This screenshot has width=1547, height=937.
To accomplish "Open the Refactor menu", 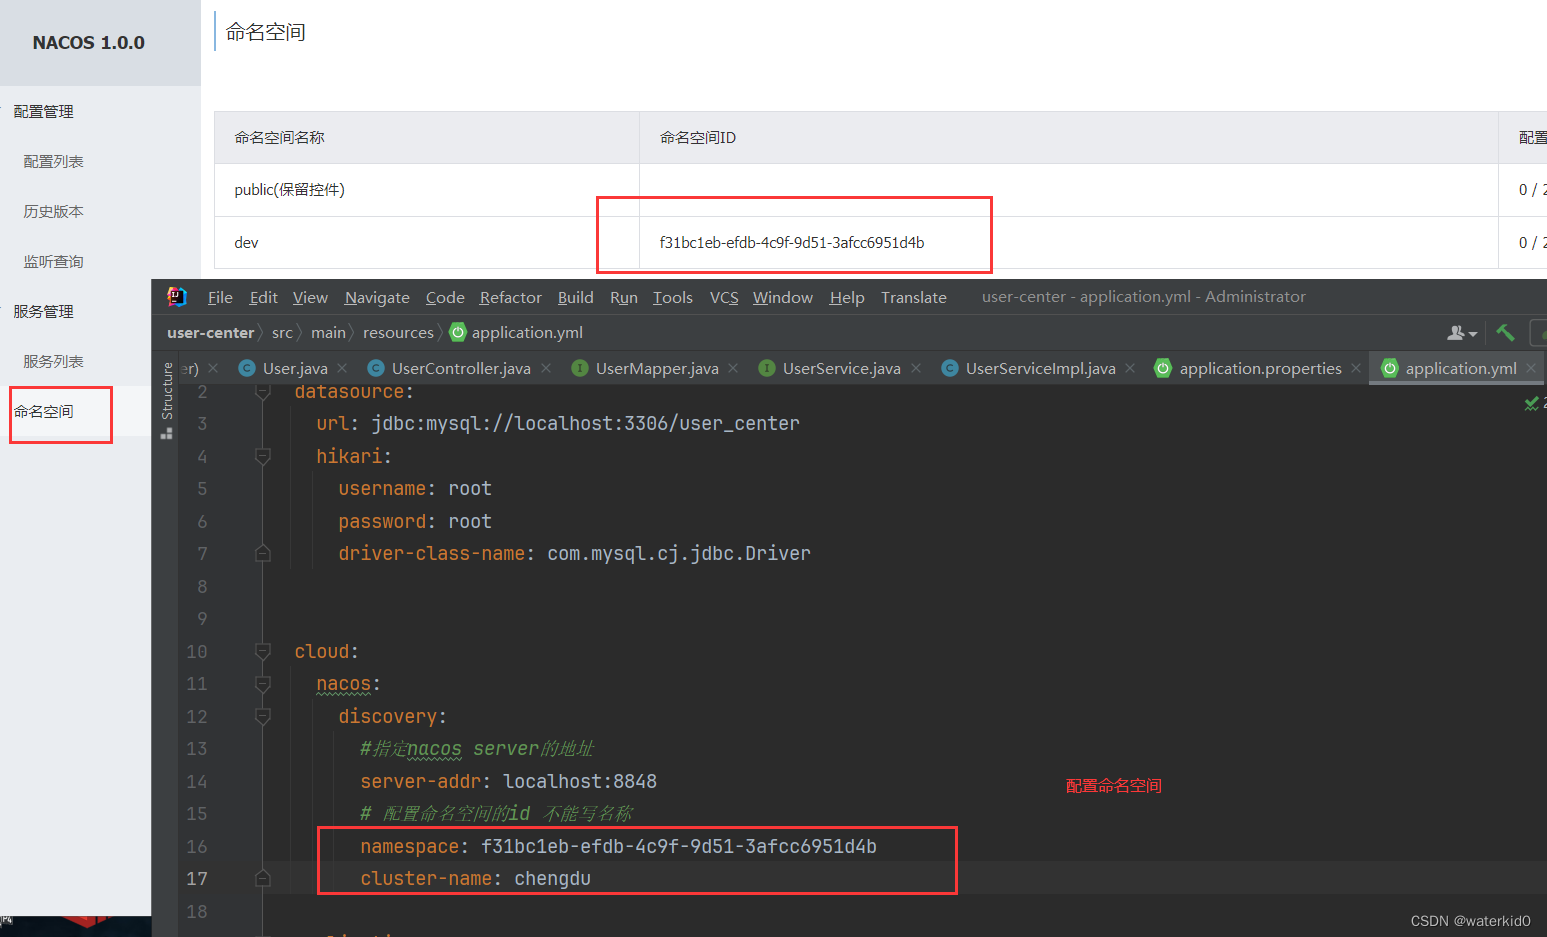I will point(510,297).
